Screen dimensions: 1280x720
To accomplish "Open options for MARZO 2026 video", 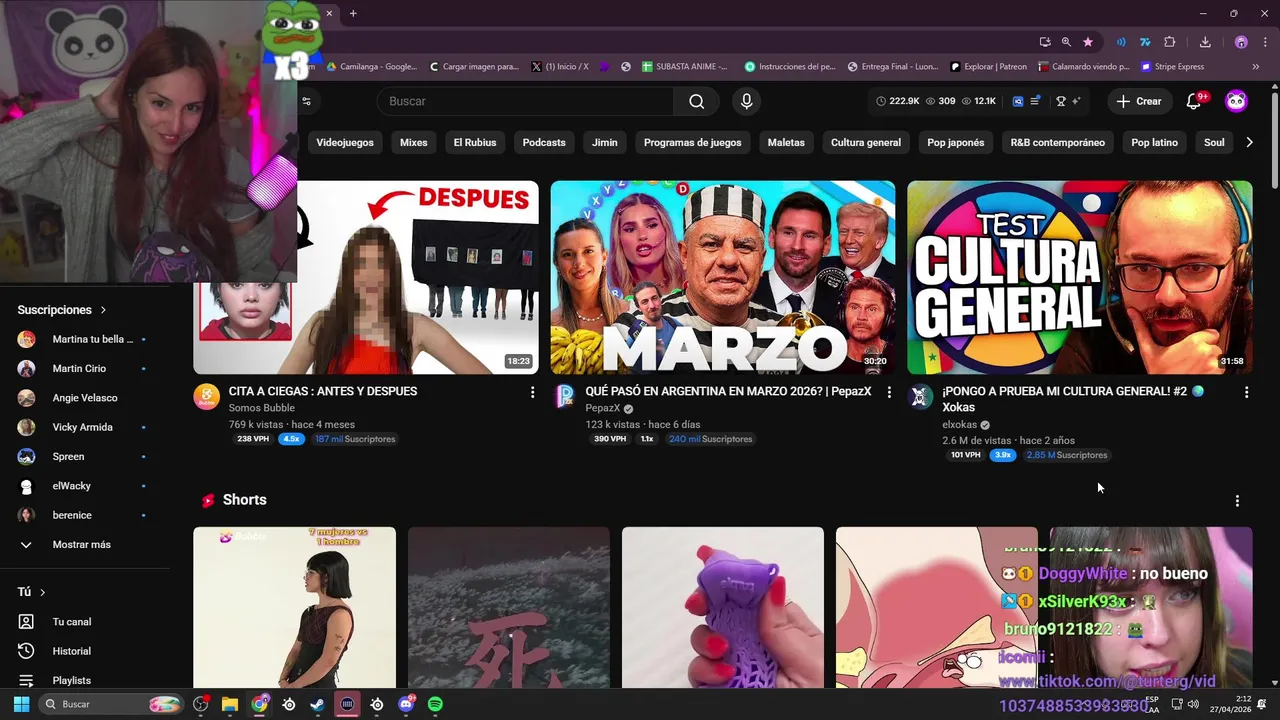I will point(889,392).
